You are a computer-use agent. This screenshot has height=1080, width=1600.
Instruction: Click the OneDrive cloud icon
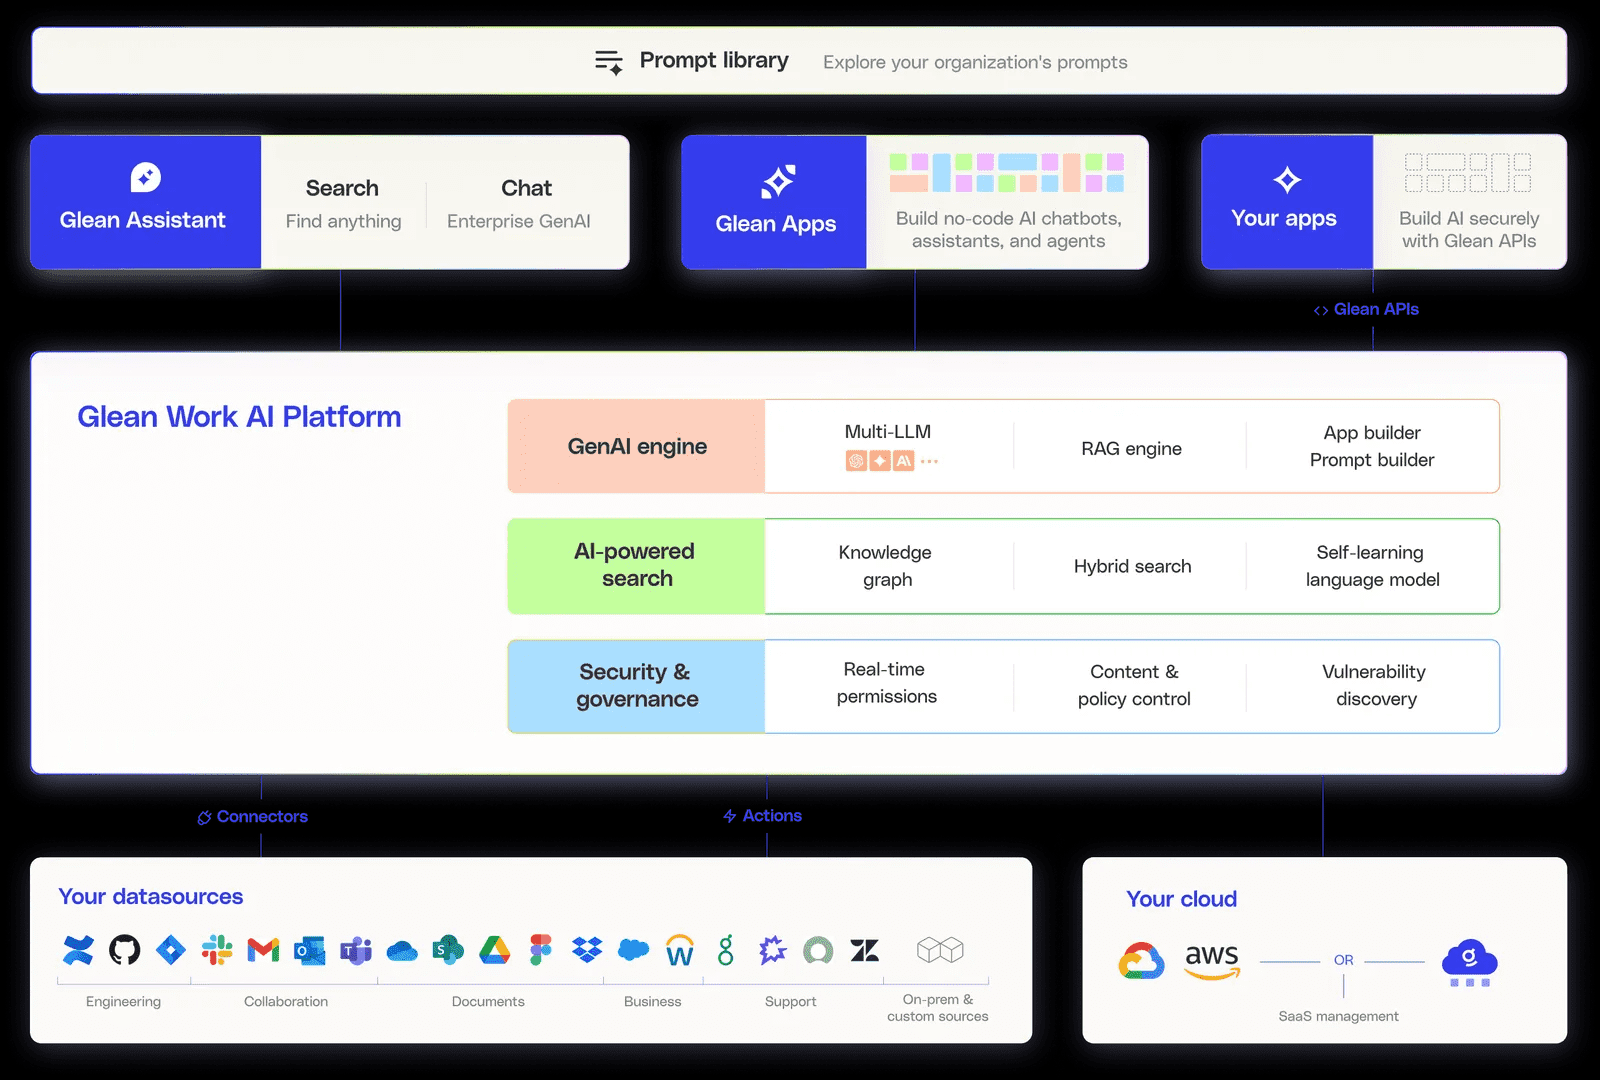click(x=402, y=951)
